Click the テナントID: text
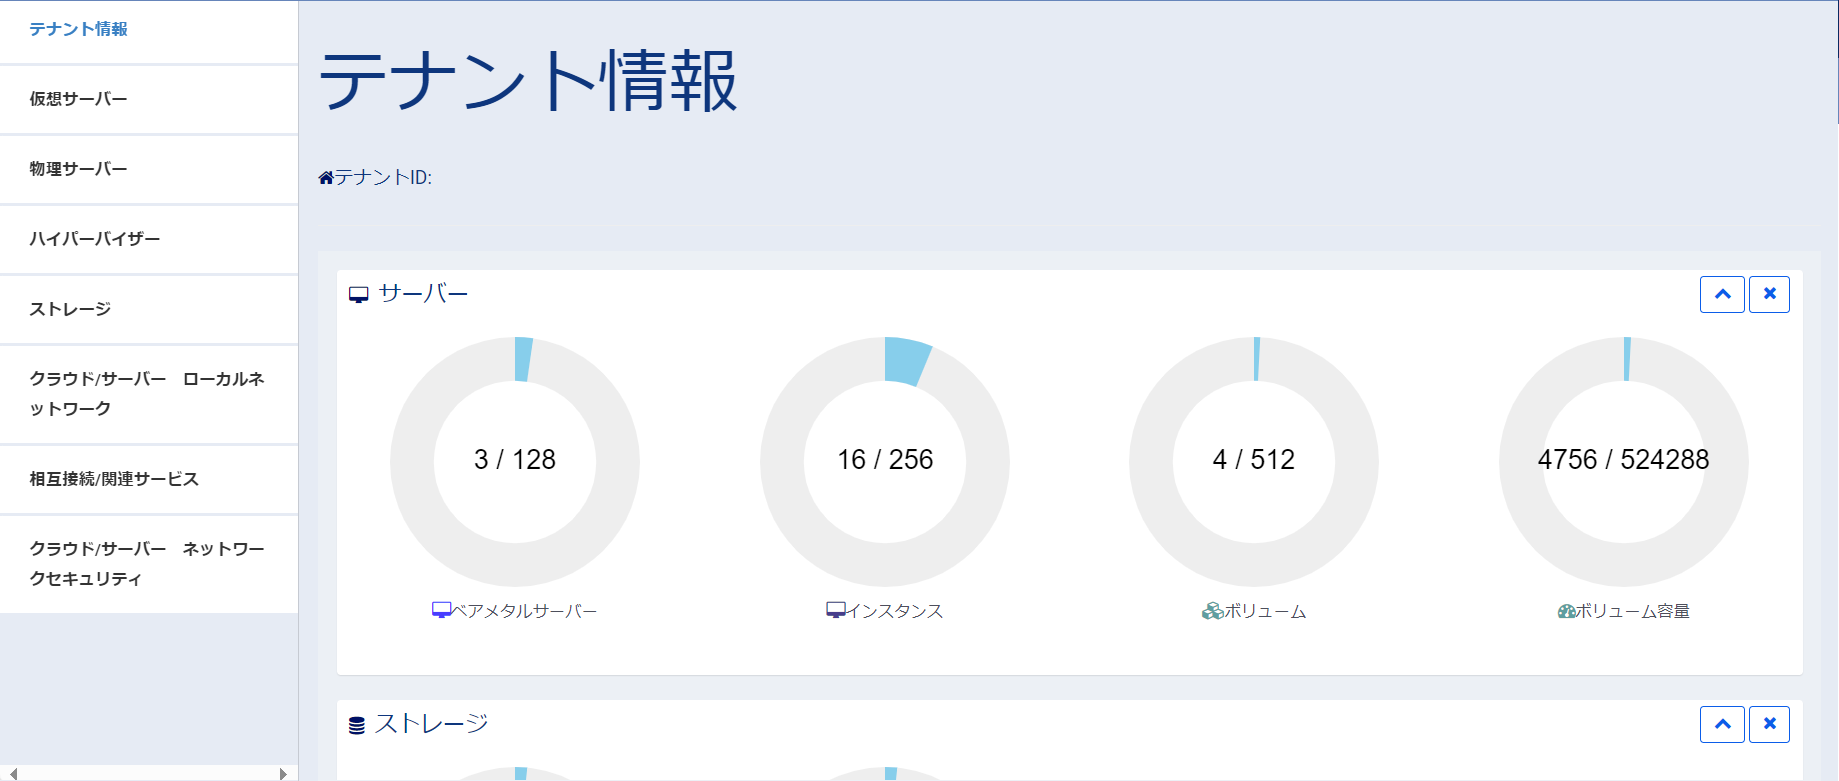1839x781 pixels. [x=383, y=178]
